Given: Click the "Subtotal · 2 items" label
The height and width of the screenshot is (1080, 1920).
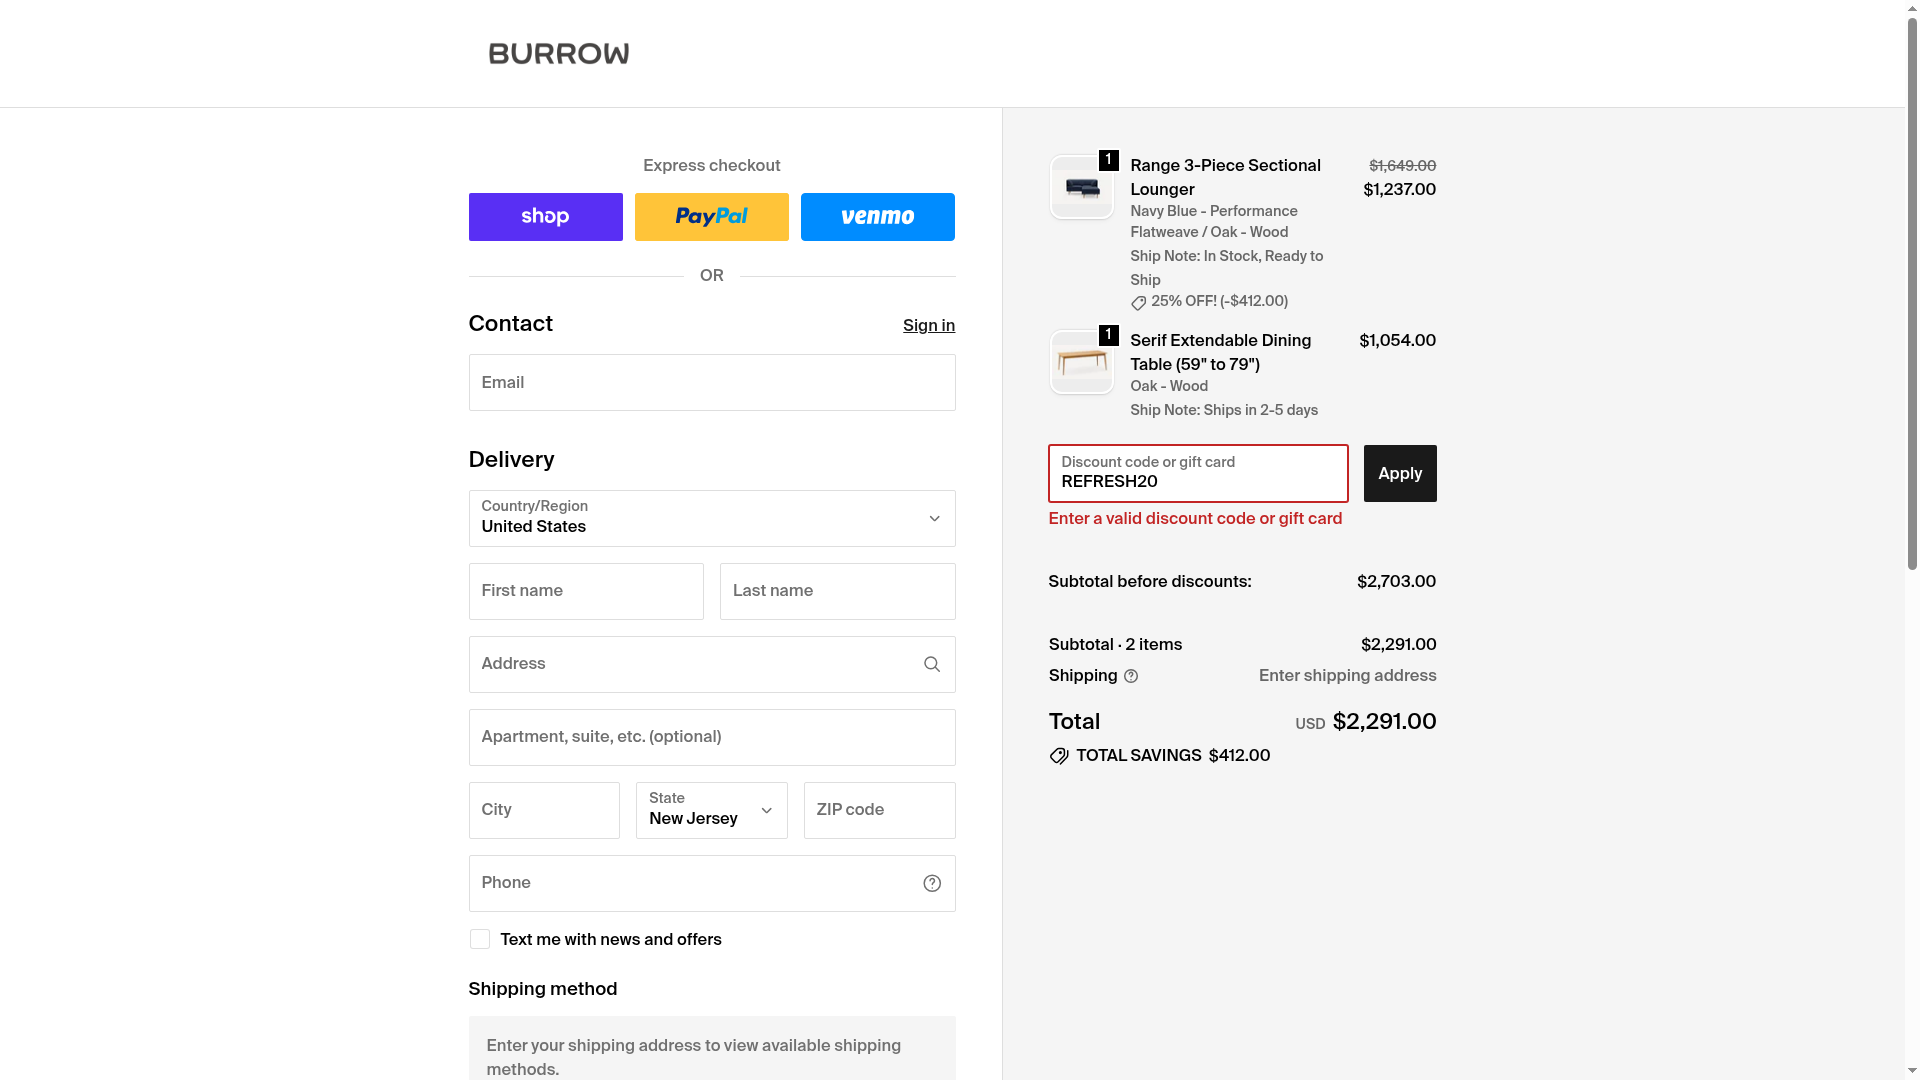Looking at the screenshot, I should (1116, 645).
